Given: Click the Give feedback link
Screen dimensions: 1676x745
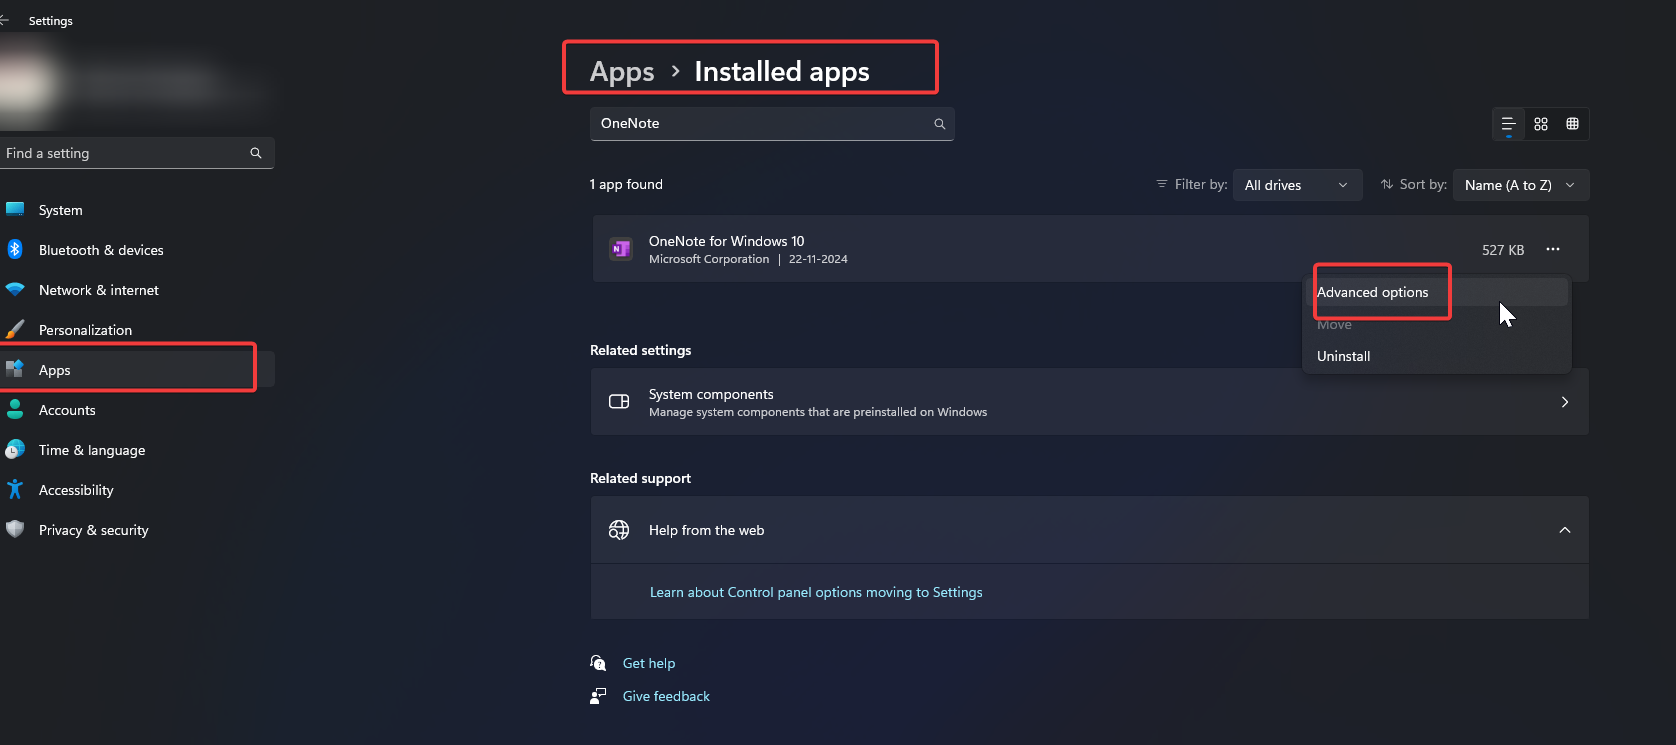Looking at the screenshot, I should [x=666, y=696].
